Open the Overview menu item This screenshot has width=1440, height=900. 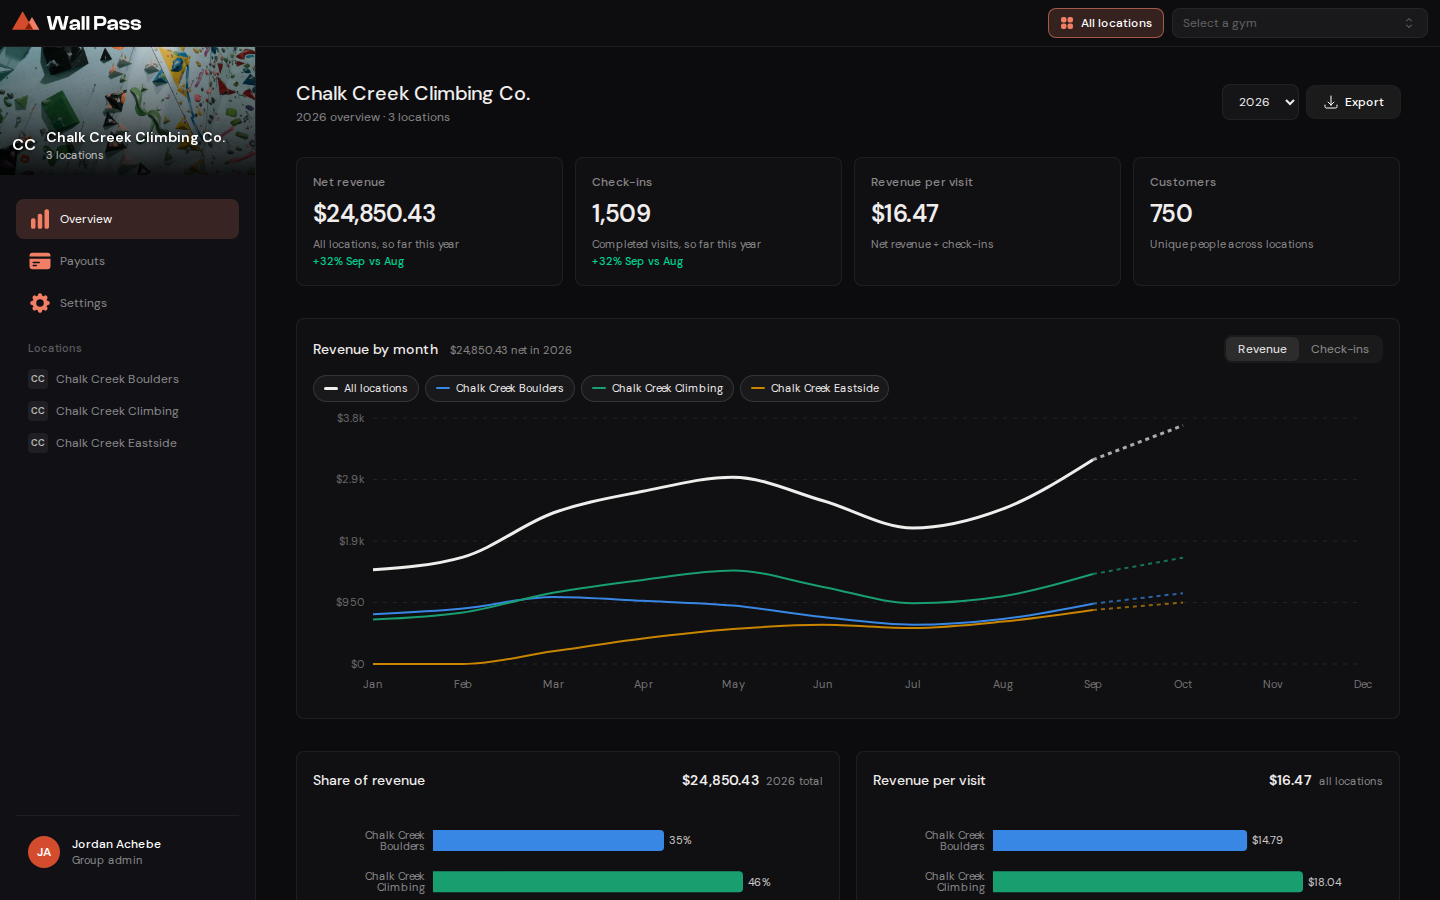pos(127,219)
